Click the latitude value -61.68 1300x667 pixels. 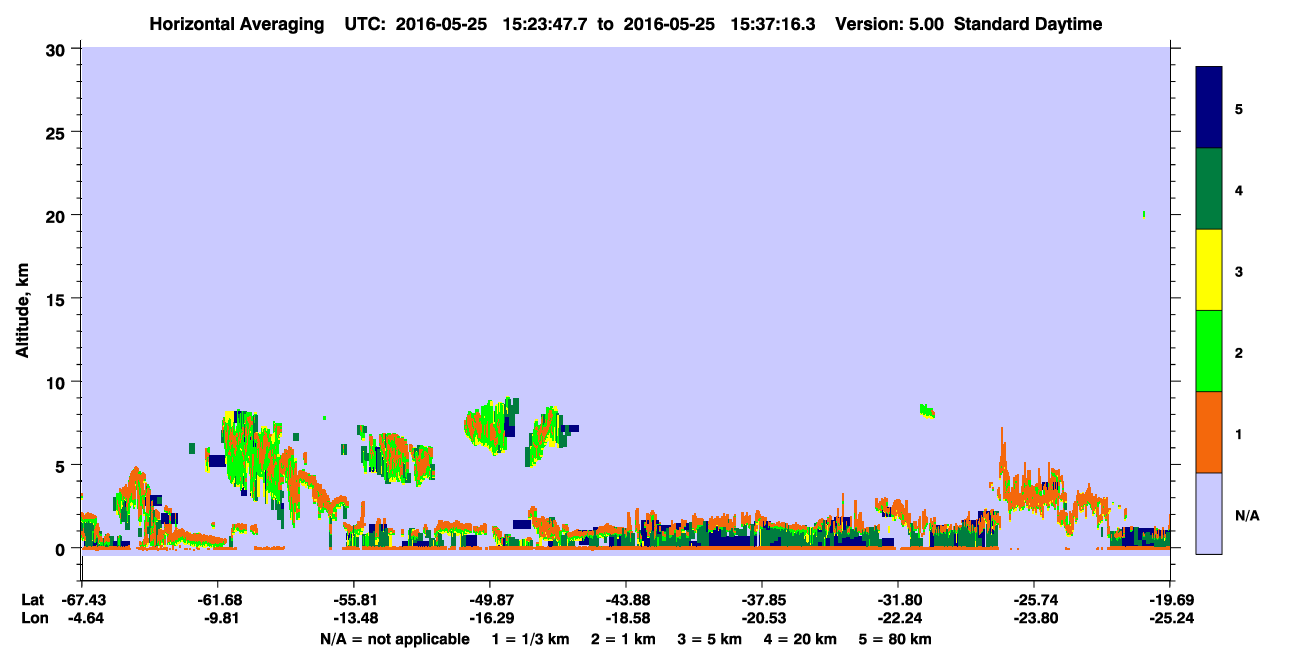point(218,600)
